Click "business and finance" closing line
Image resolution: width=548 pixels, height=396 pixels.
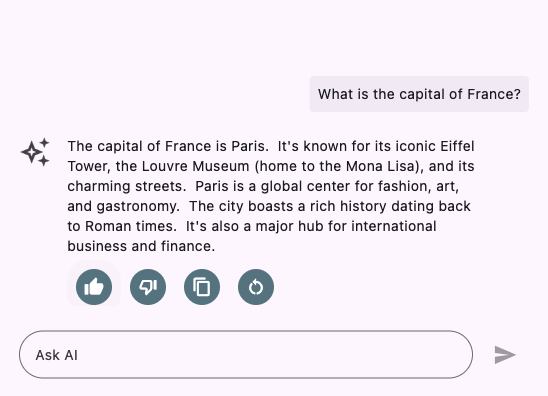[x=139, y=246]
